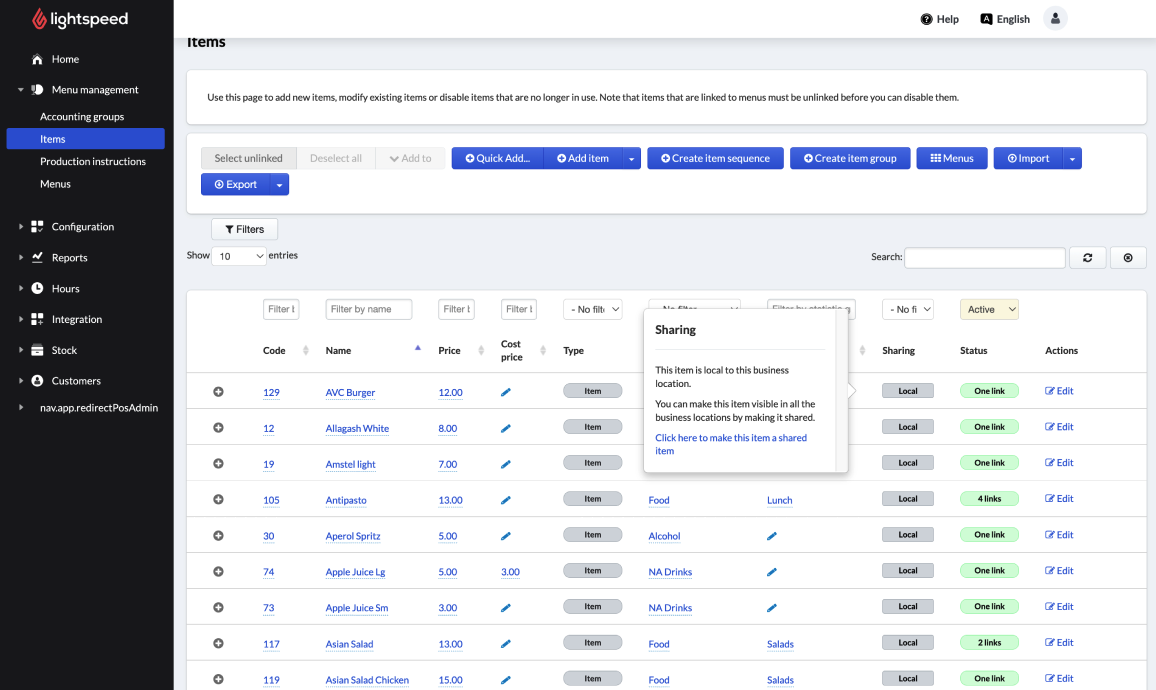1156x690 pixels.
Task: Edit cost price pencil for Asian Salad
Action: coord(506,644)
